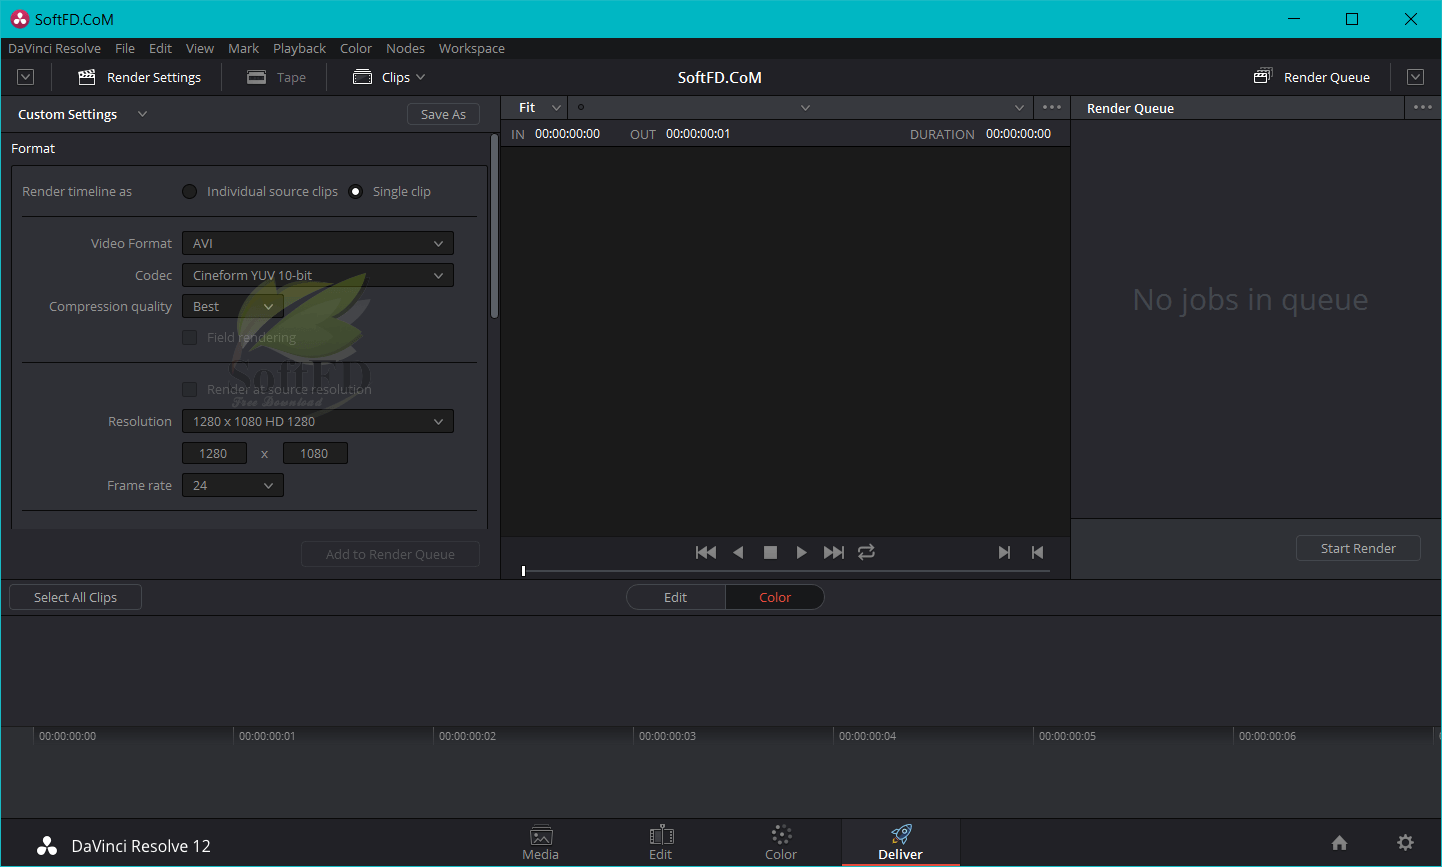This screenshot has height=867, width=1442.
Task: Switch to the Color page
Action: coord(781,843)
